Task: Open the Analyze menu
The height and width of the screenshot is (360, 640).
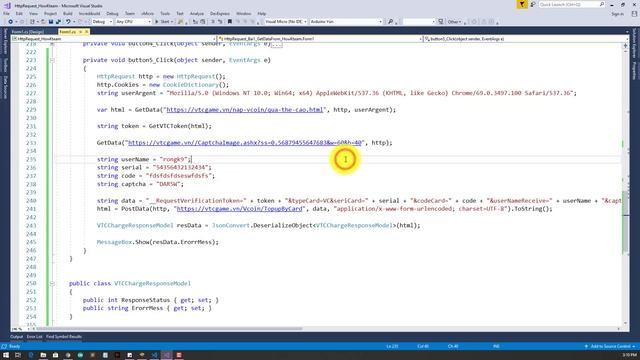Action: tap(197, 13)
